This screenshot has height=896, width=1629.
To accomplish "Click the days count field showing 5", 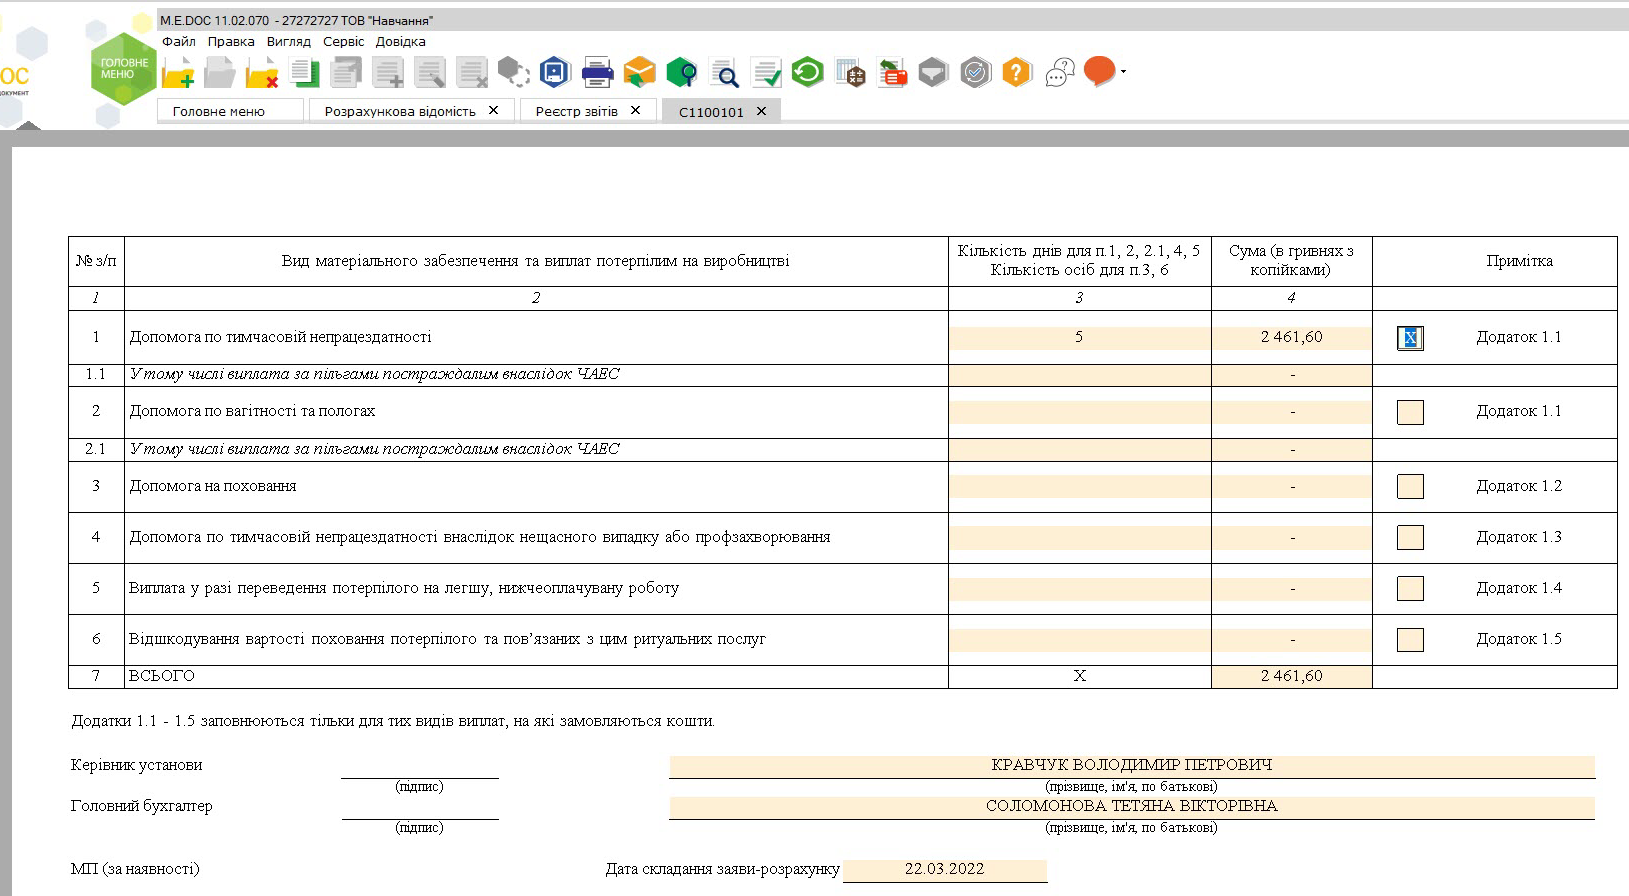I will pyautogui.click(x=1079, y=337).
